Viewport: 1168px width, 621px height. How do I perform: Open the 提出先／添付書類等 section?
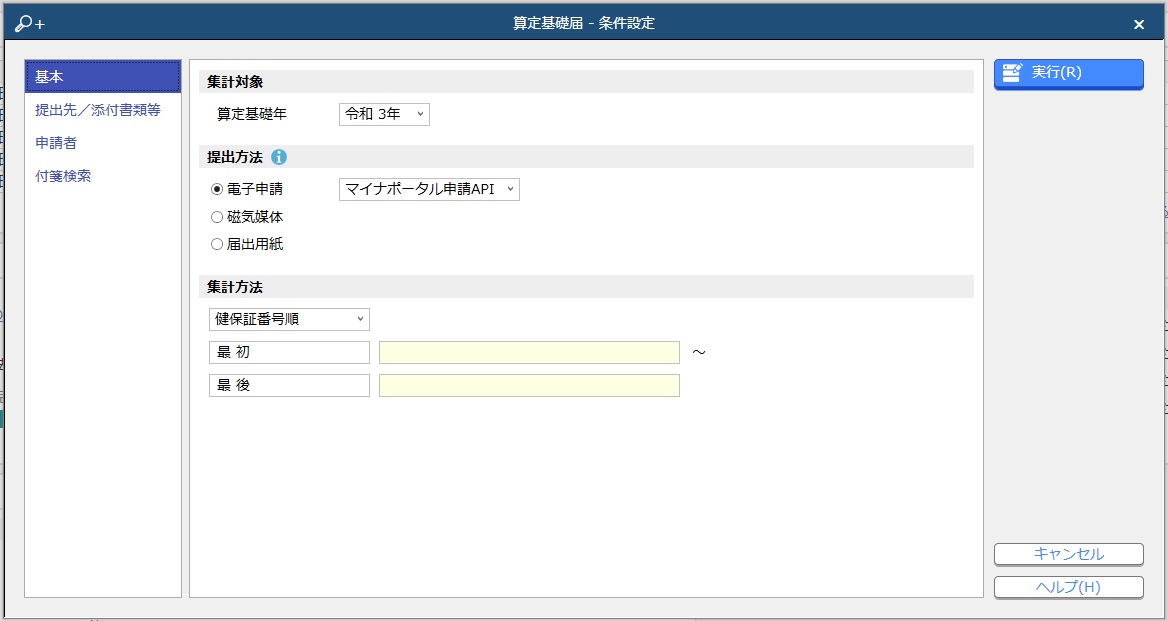pyautogui.click(x=98, y=110)
